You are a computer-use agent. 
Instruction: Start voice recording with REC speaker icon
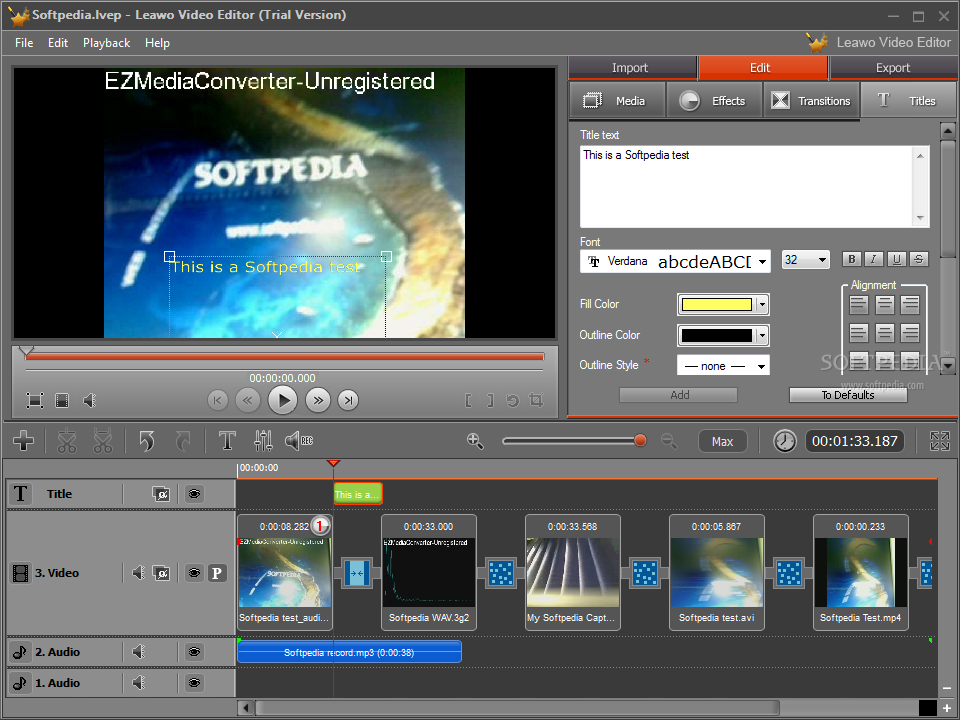299,441
